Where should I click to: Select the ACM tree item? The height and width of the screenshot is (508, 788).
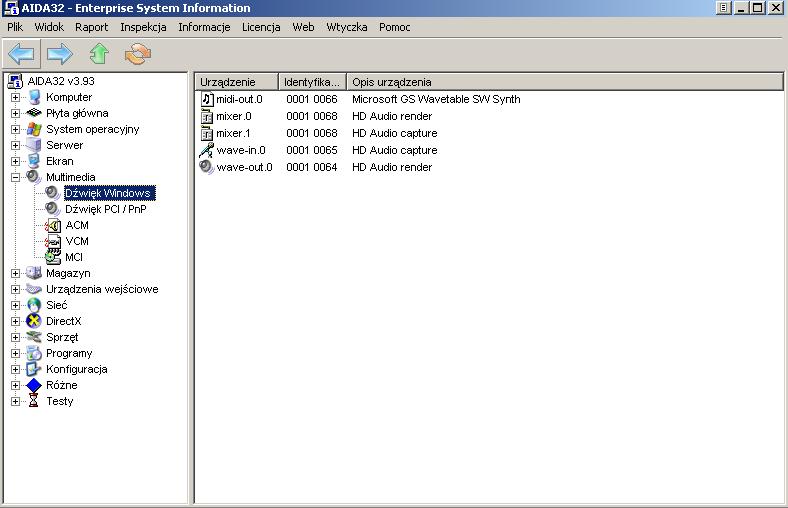(77, 225)
